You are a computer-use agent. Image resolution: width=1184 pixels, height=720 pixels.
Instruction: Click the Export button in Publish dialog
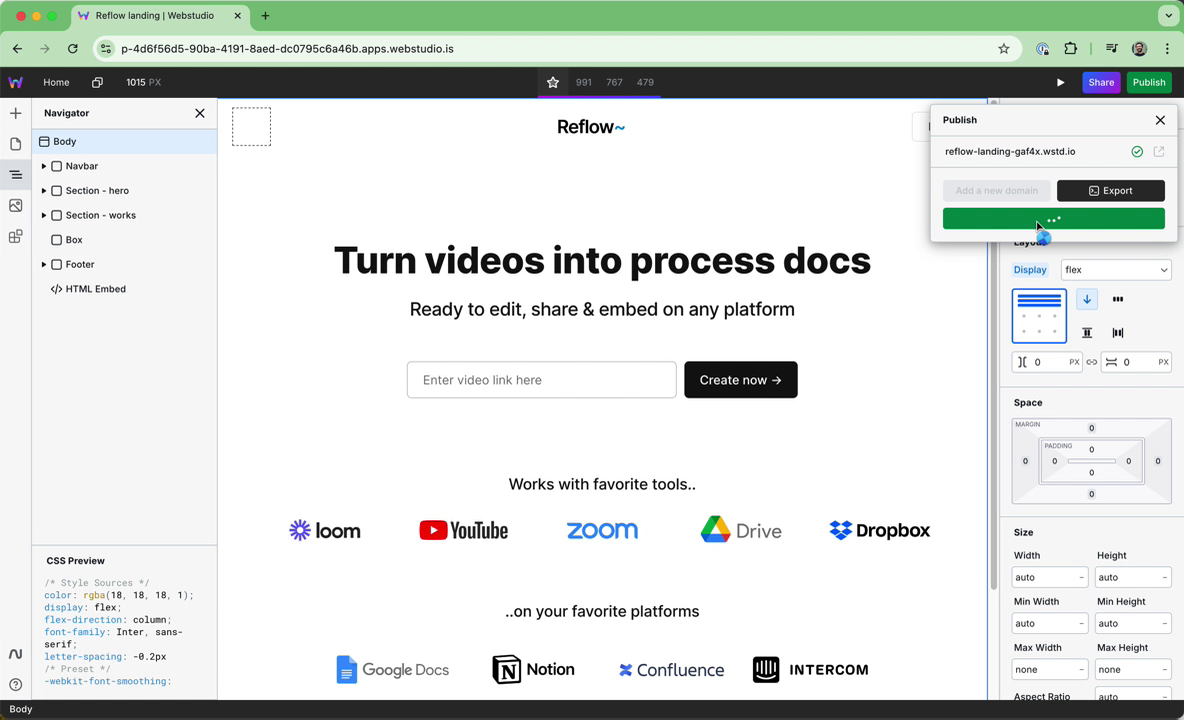1110,190
